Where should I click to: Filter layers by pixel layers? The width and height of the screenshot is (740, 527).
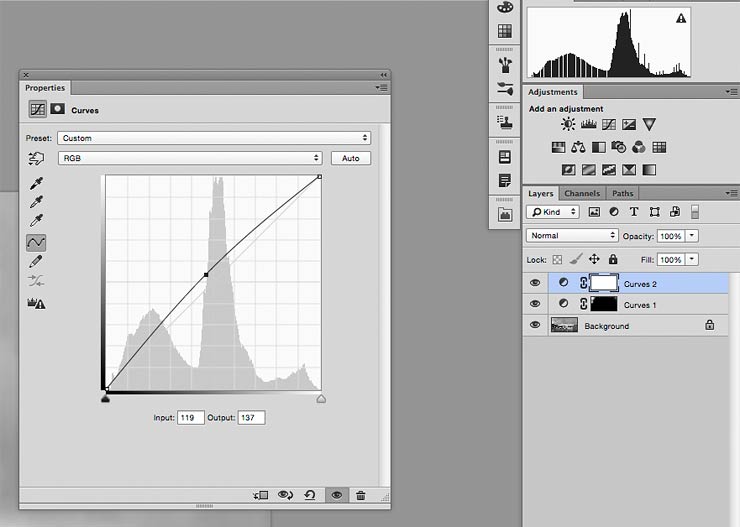(594, 212)
